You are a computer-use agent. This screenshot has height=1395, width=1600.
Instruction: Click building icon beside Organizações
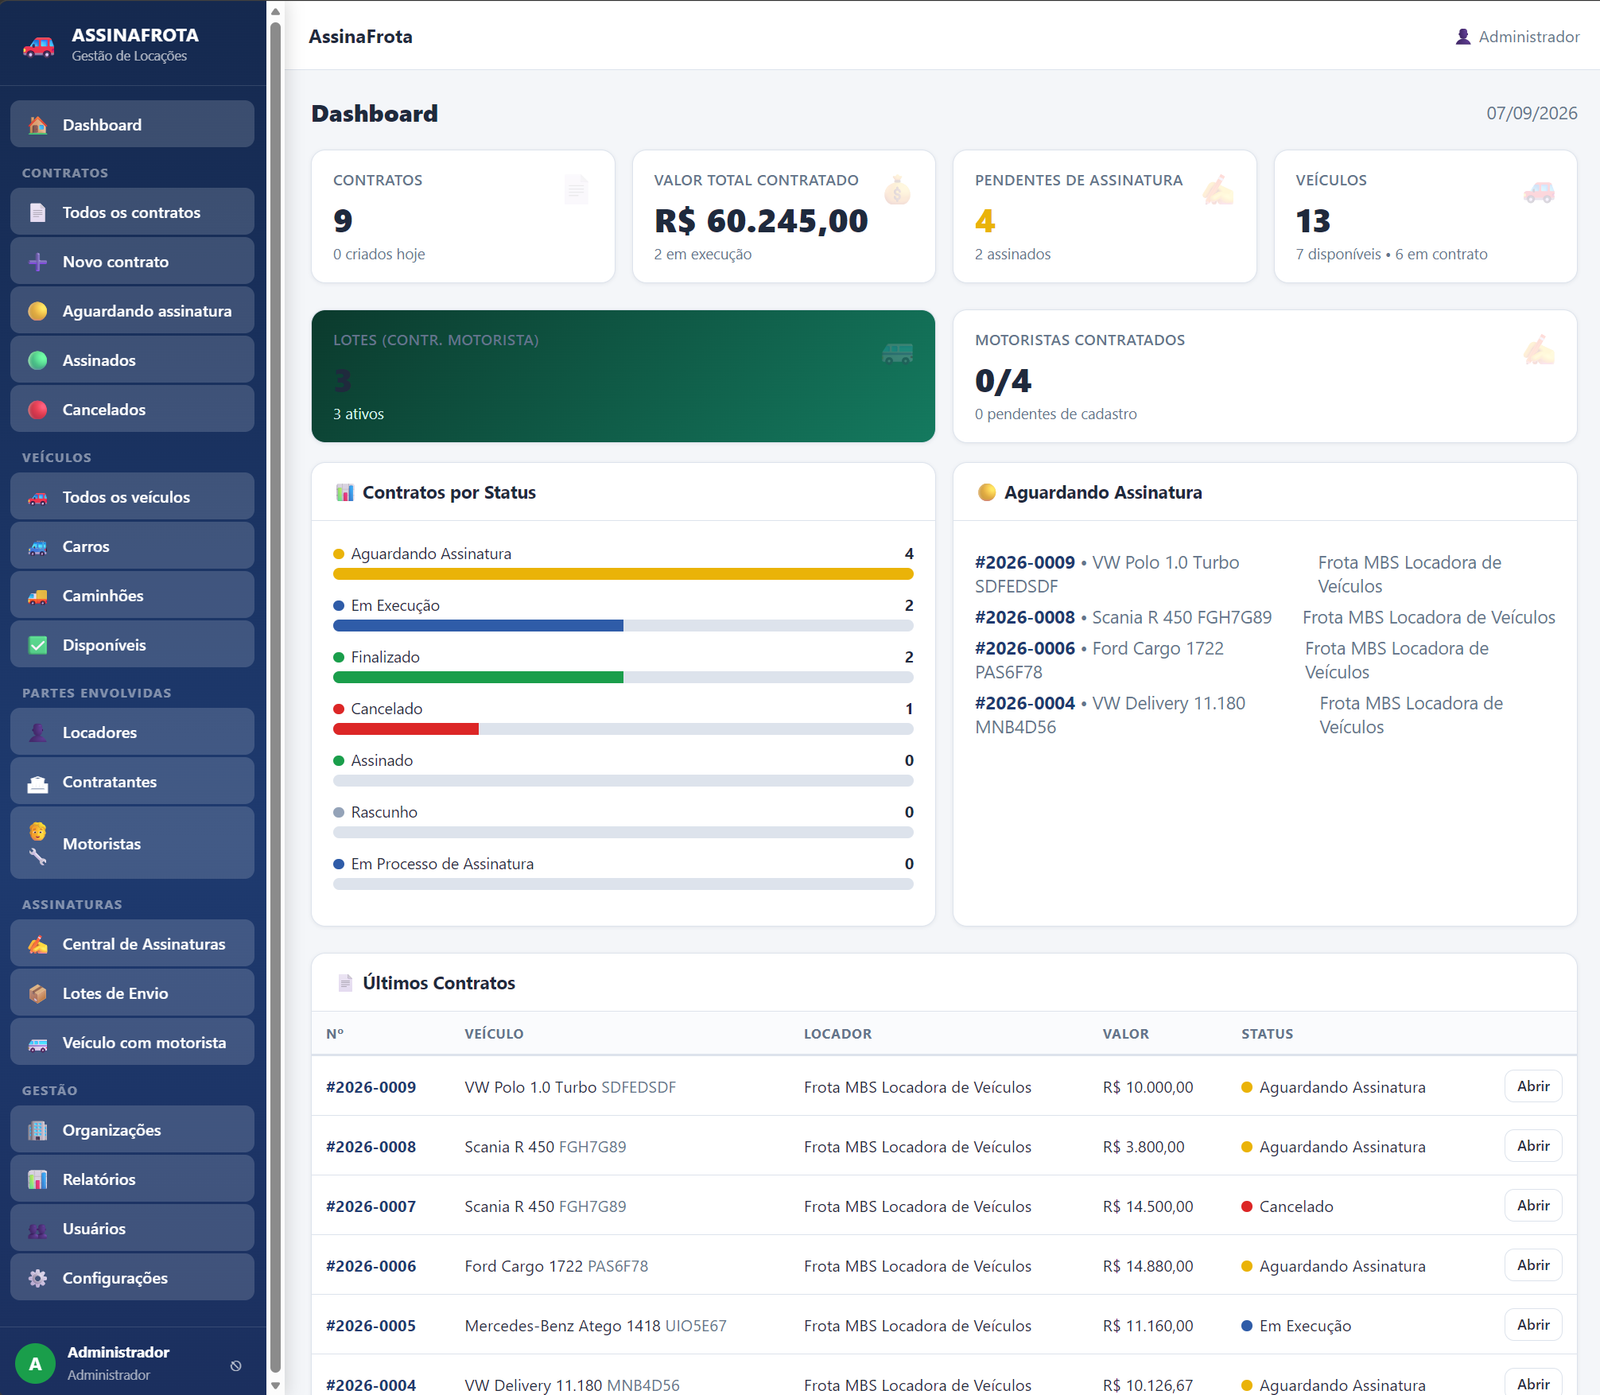tap(38, 1130)
